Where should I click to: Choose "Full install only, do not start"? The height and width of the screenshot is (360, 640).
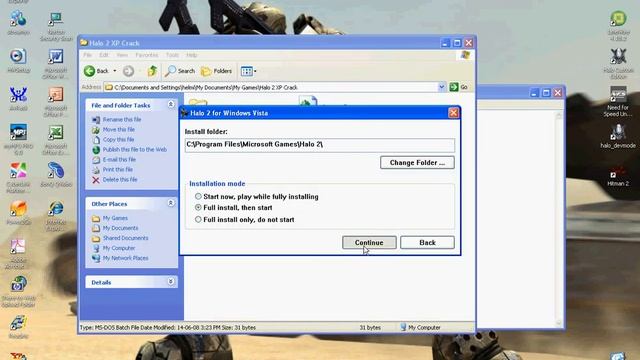point(198,220)
